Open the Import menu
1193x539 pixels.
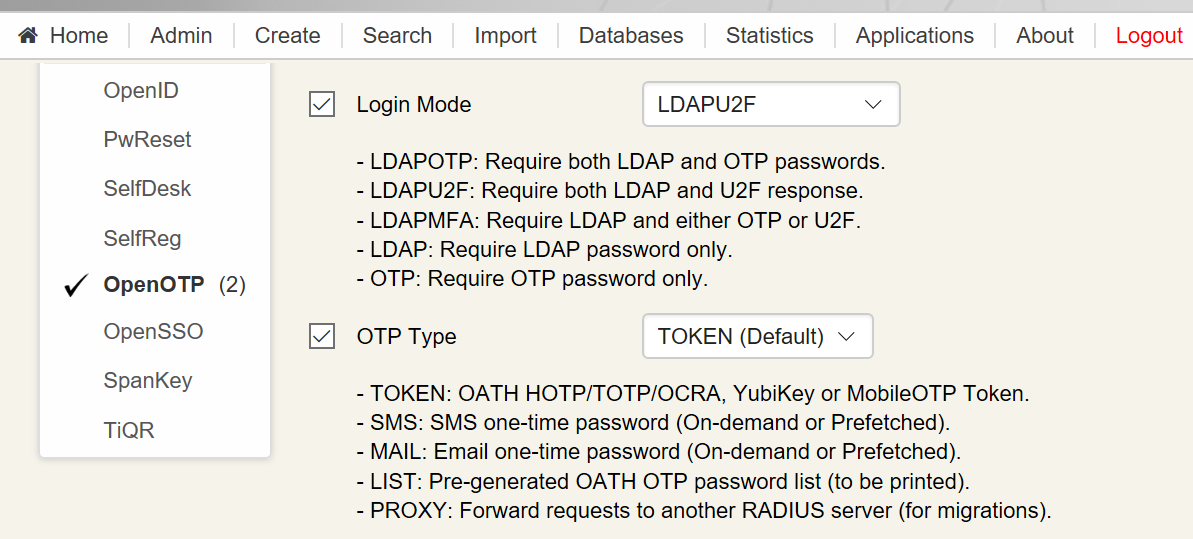(x=505, y=36)
